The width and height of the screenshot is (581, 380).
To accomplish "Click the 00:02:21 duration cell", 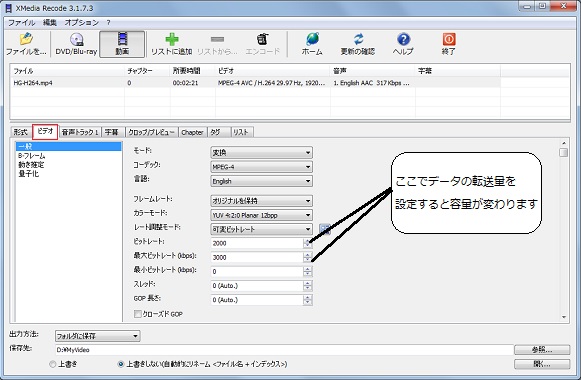I will coord(185,83).
